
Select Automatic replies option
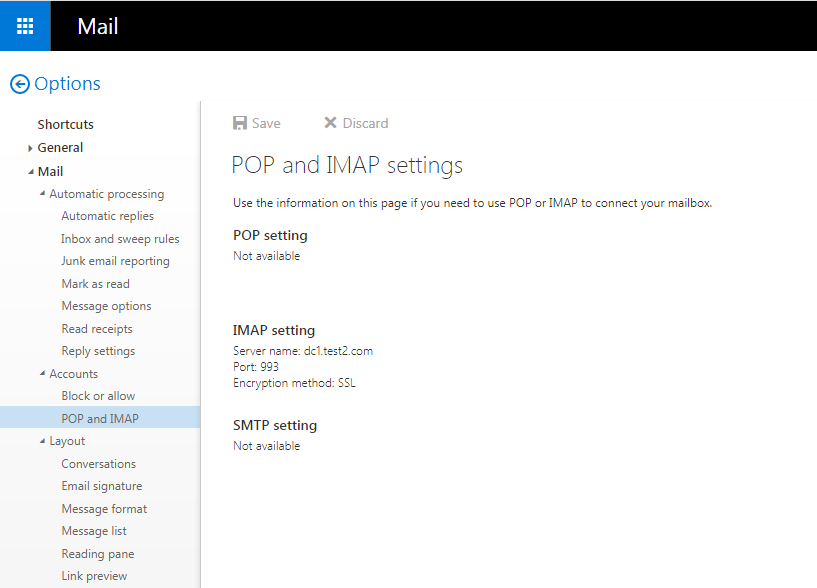(x=107, y=216)
